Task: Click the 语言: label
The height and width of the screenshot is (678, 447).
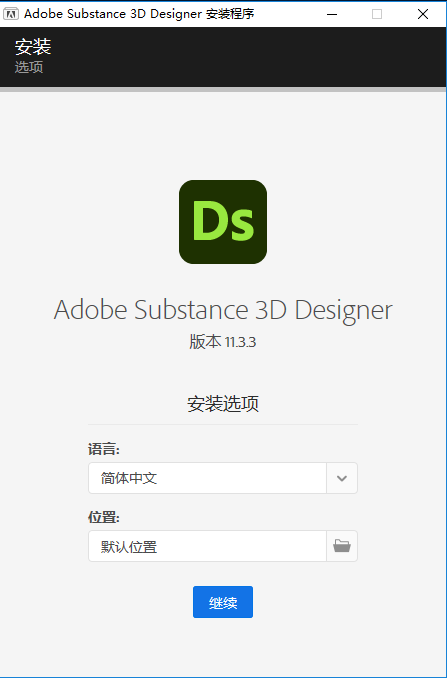Action: [x=104, y=449]
